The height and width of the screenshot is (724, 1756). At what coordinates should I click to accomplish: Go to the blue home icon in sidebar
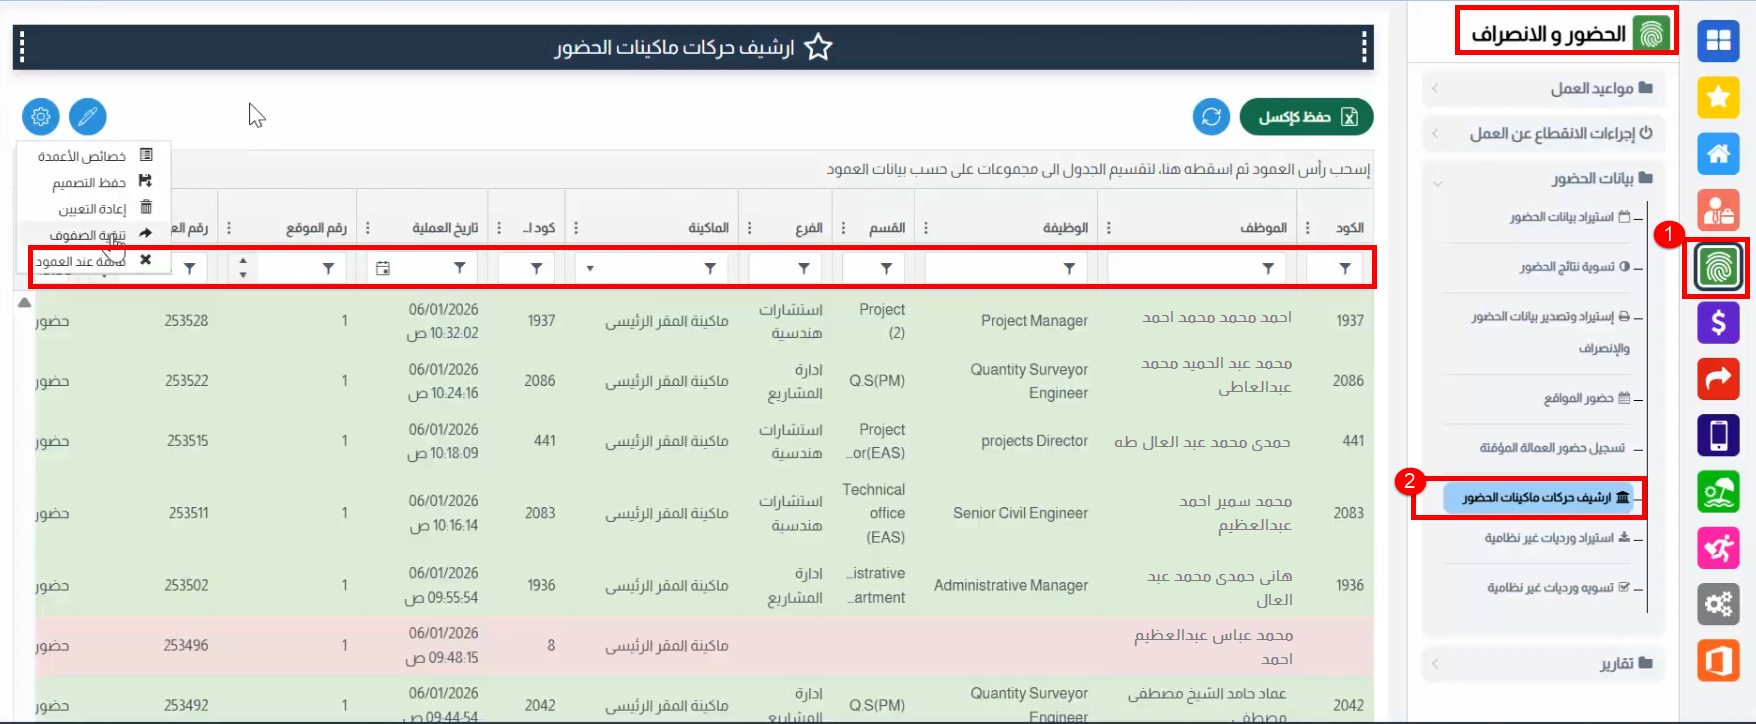point(1718,154)
